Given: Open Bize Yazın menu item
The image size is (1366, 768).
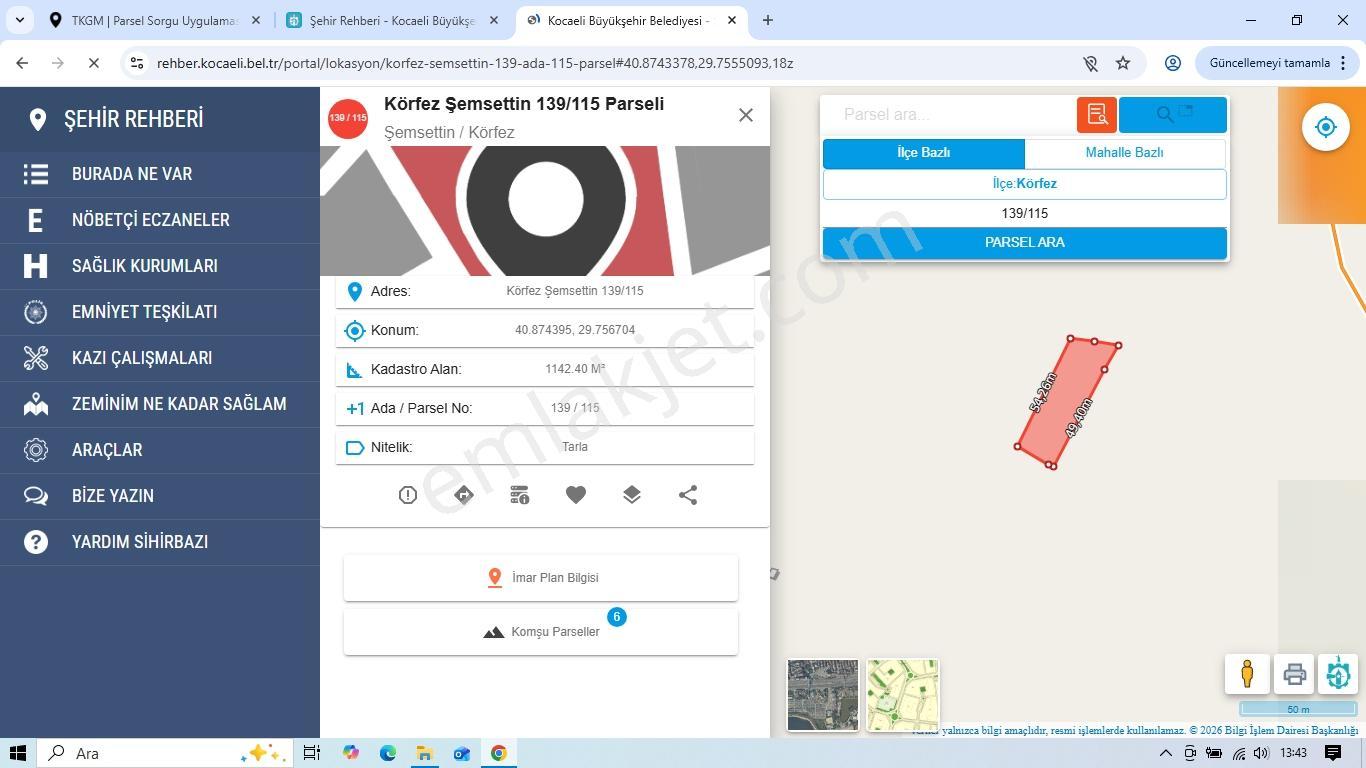Looking at the screenshot, I should click(160, 496).
